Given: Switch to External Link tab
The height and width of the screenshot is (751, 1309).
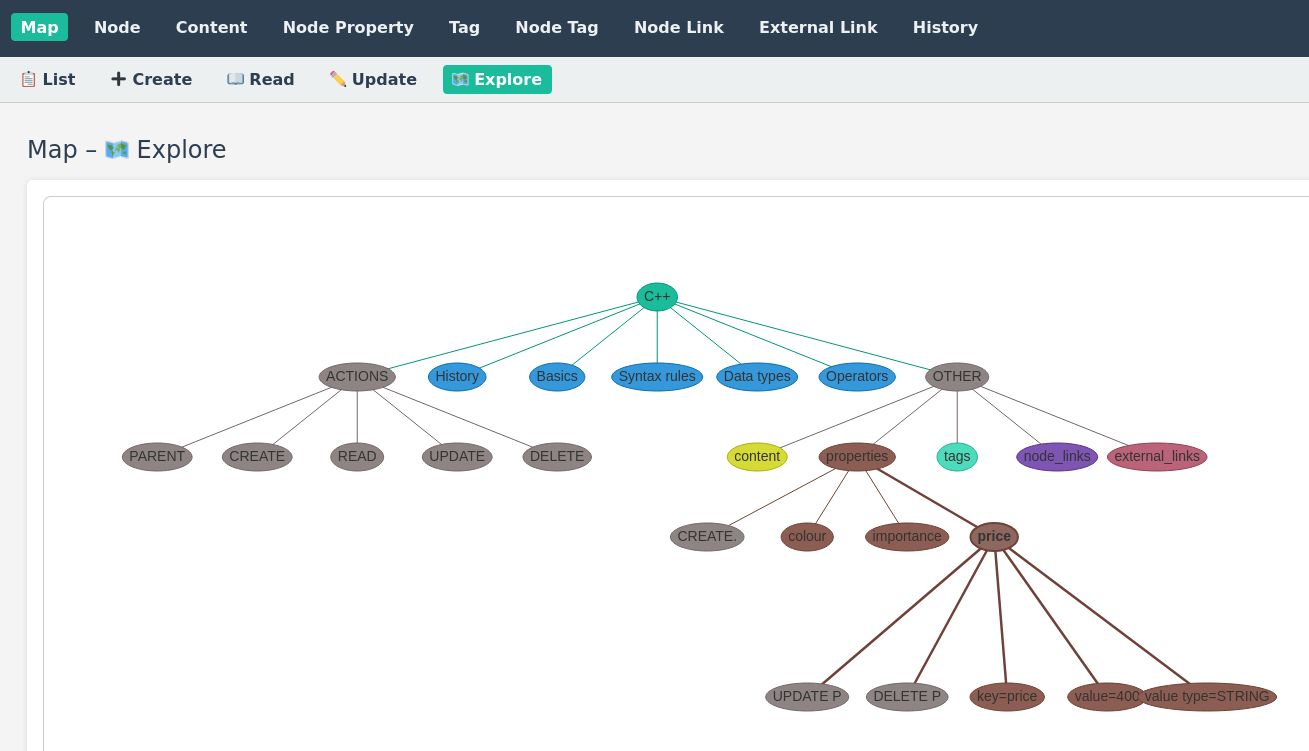Looking at the screenshot, I should coord(818,27).
